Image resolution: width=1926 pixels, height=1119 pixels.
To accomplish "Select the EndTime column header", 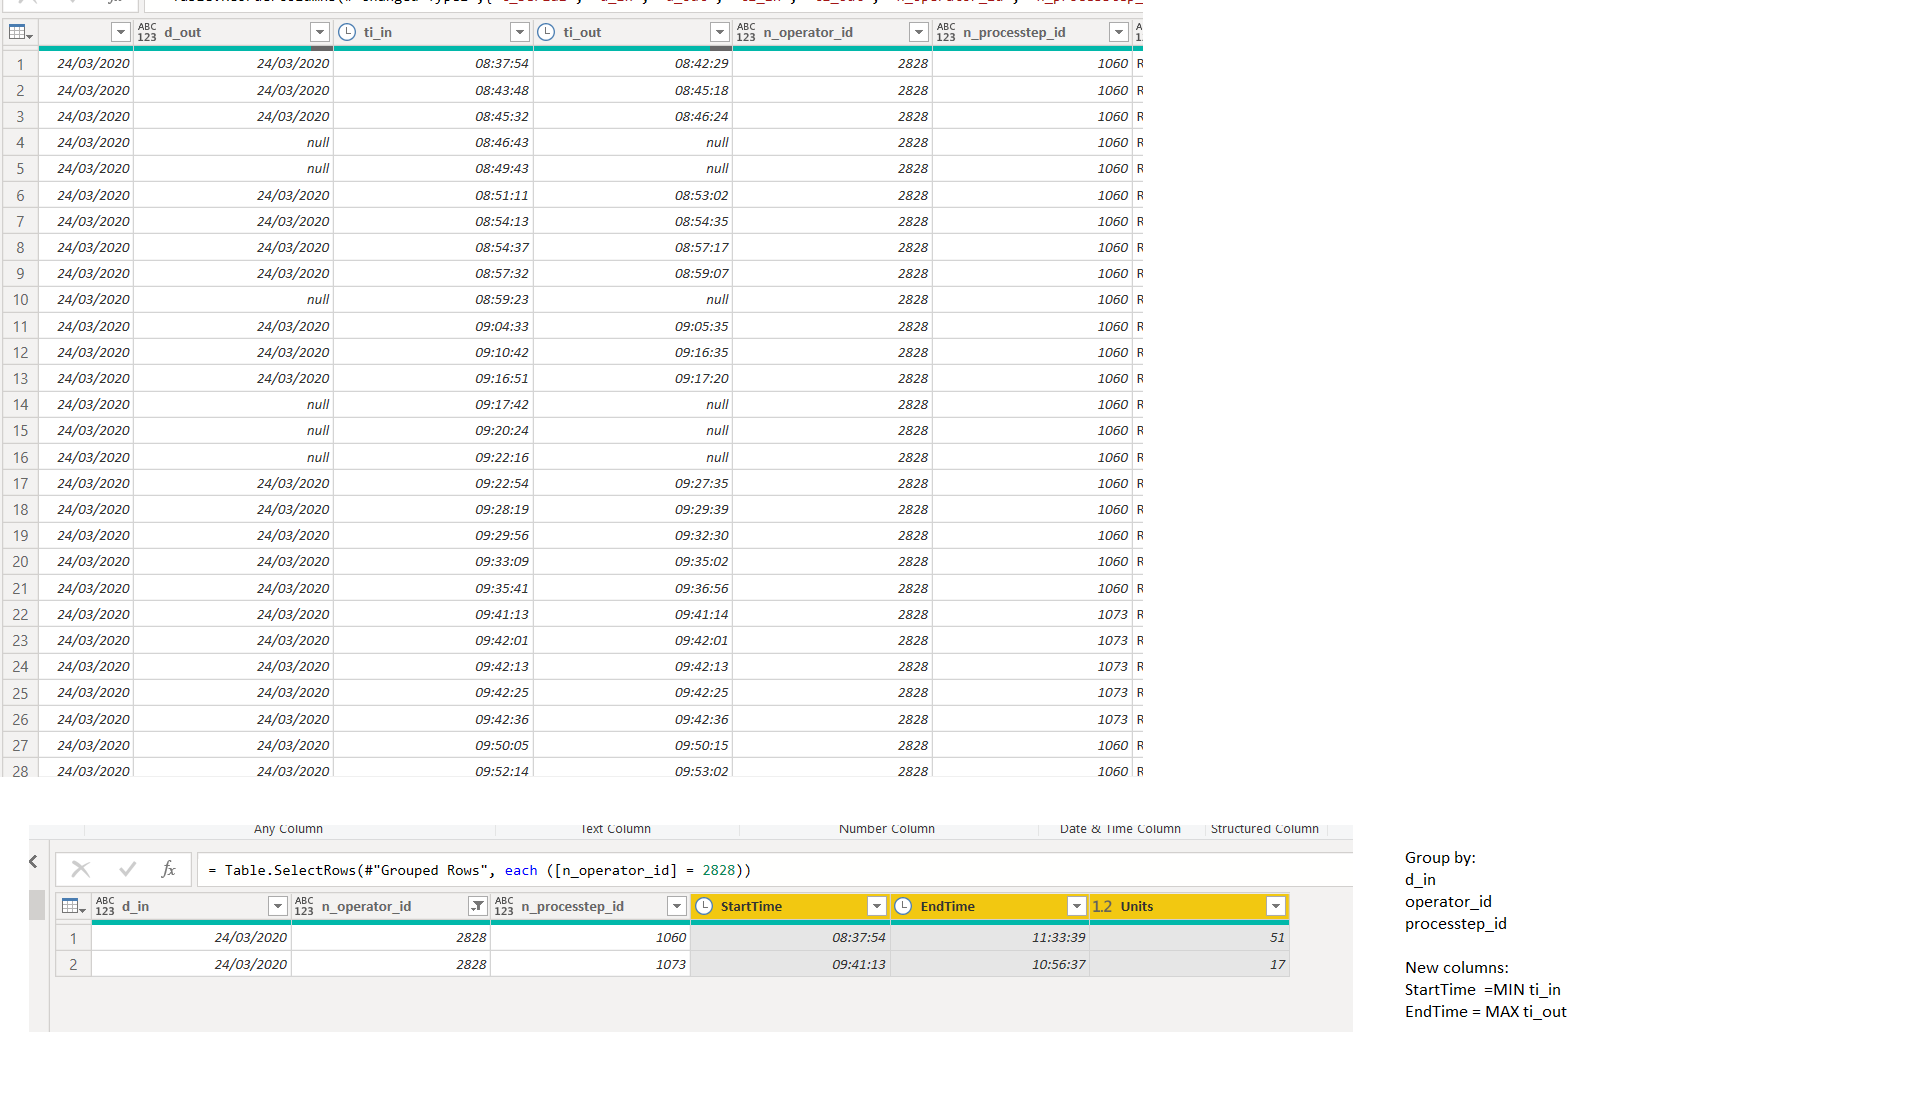I will [990, 907].
